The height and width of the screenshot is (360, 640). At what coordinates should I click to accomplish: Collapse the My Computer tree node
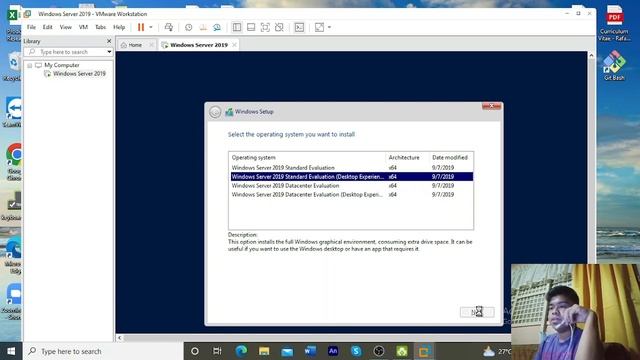(29, 65)
